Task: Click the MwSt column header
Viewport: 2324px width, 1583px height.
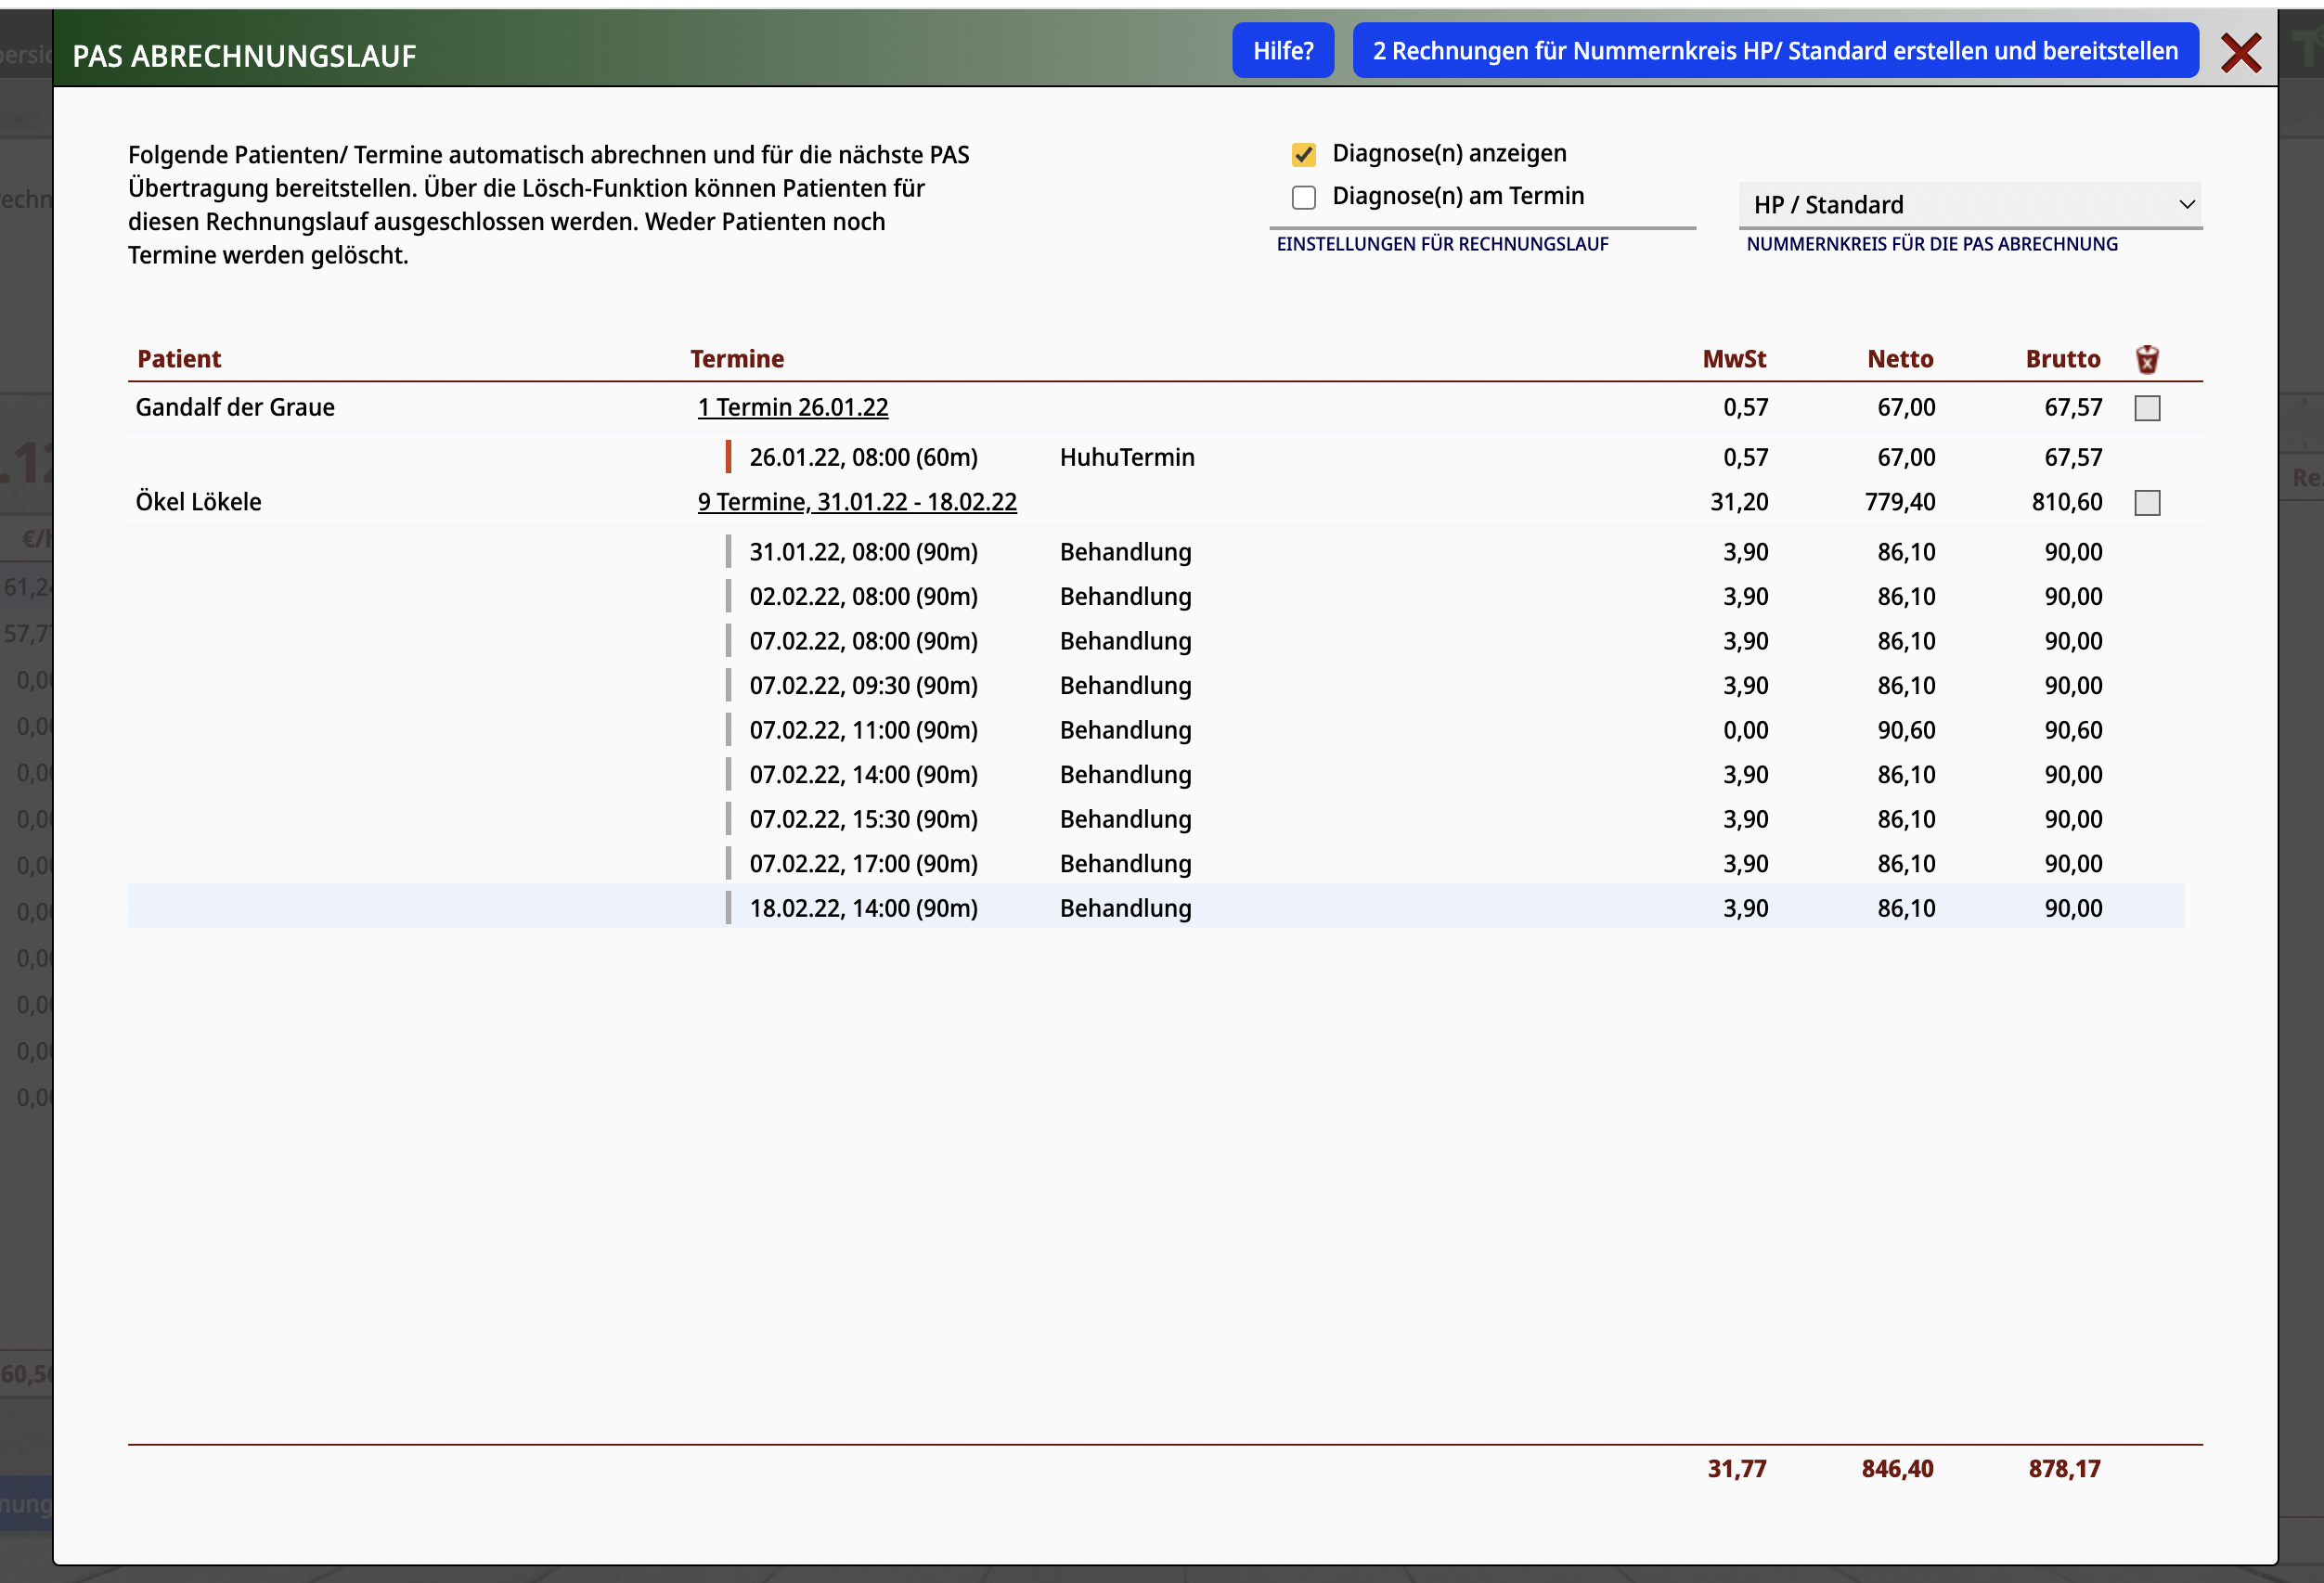Action: 1734,359
